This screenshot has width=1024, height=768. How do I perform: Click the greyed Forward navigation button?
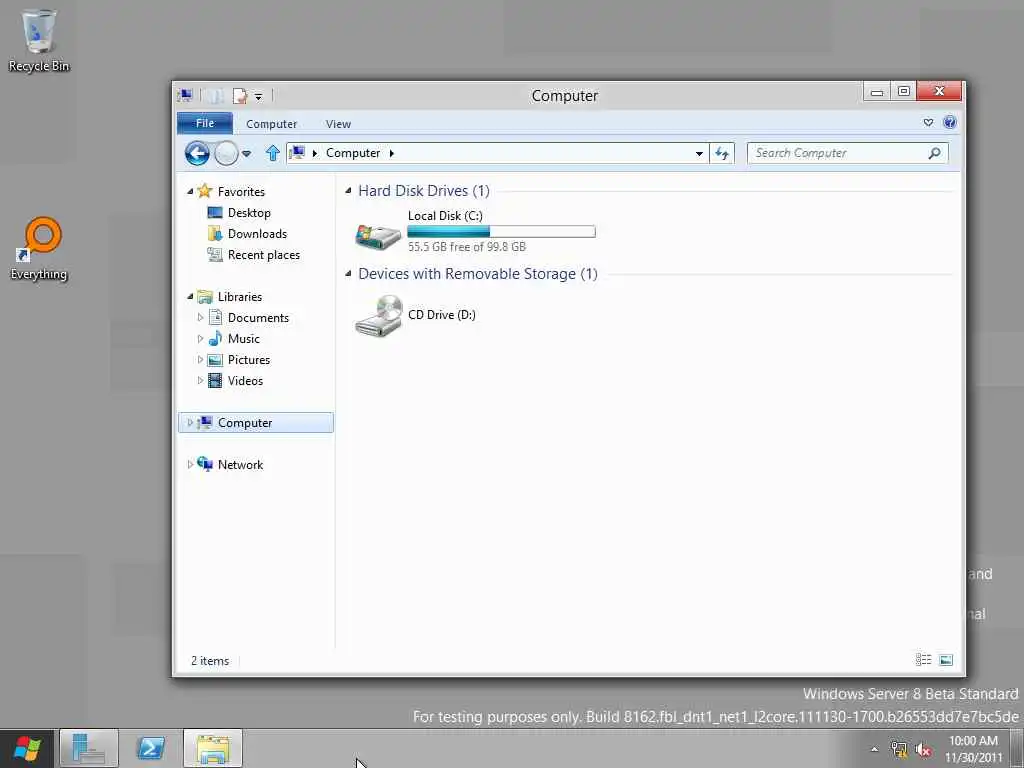227,153
